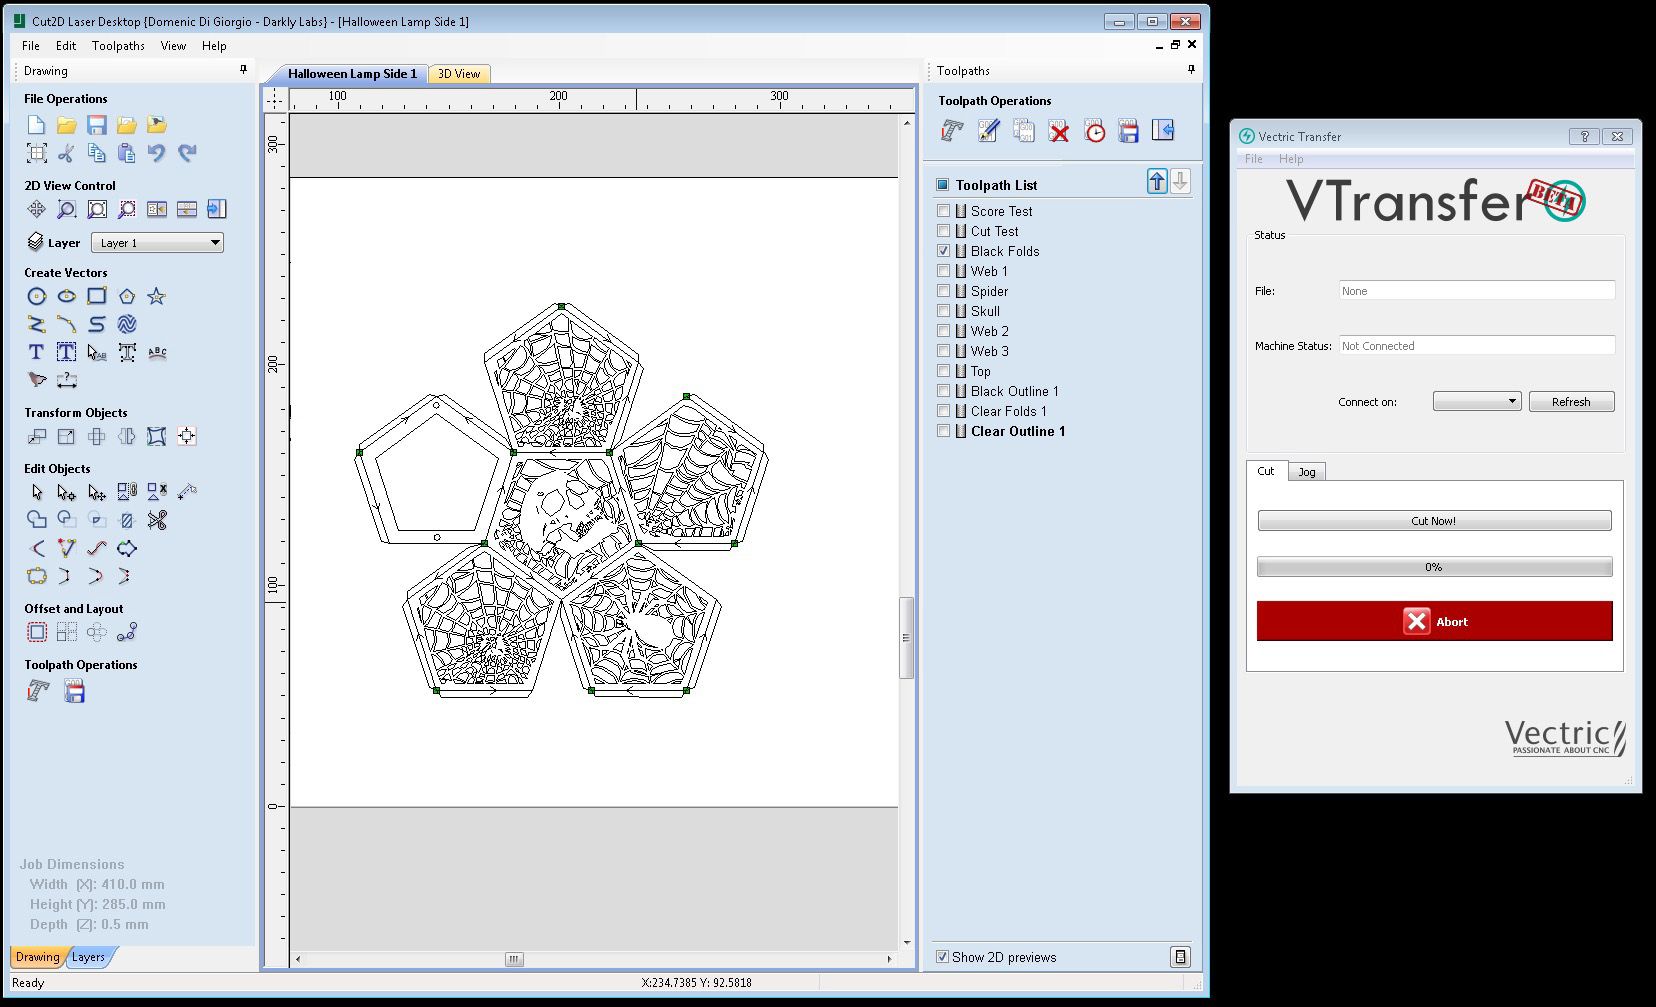Click Edit toolpath pencil icon
Image resolution: width=1656 pixels, height=1007 pixels.
click(x=988, y=131)
